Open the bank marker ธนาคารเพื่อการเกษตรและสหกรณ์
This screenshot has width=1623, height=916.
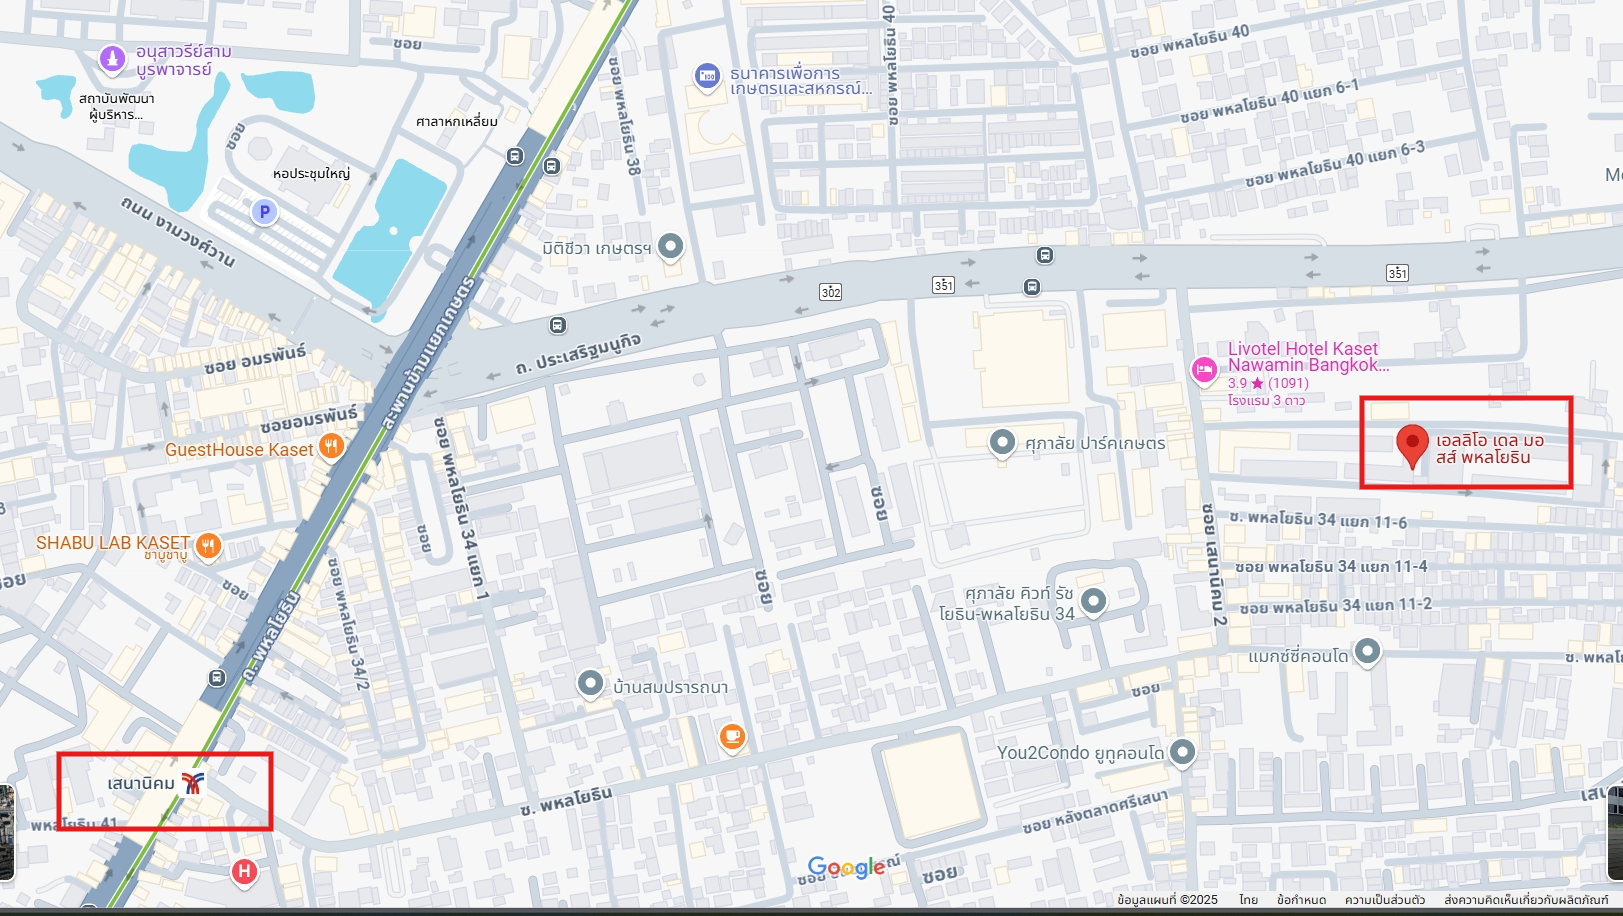(708, 76)
